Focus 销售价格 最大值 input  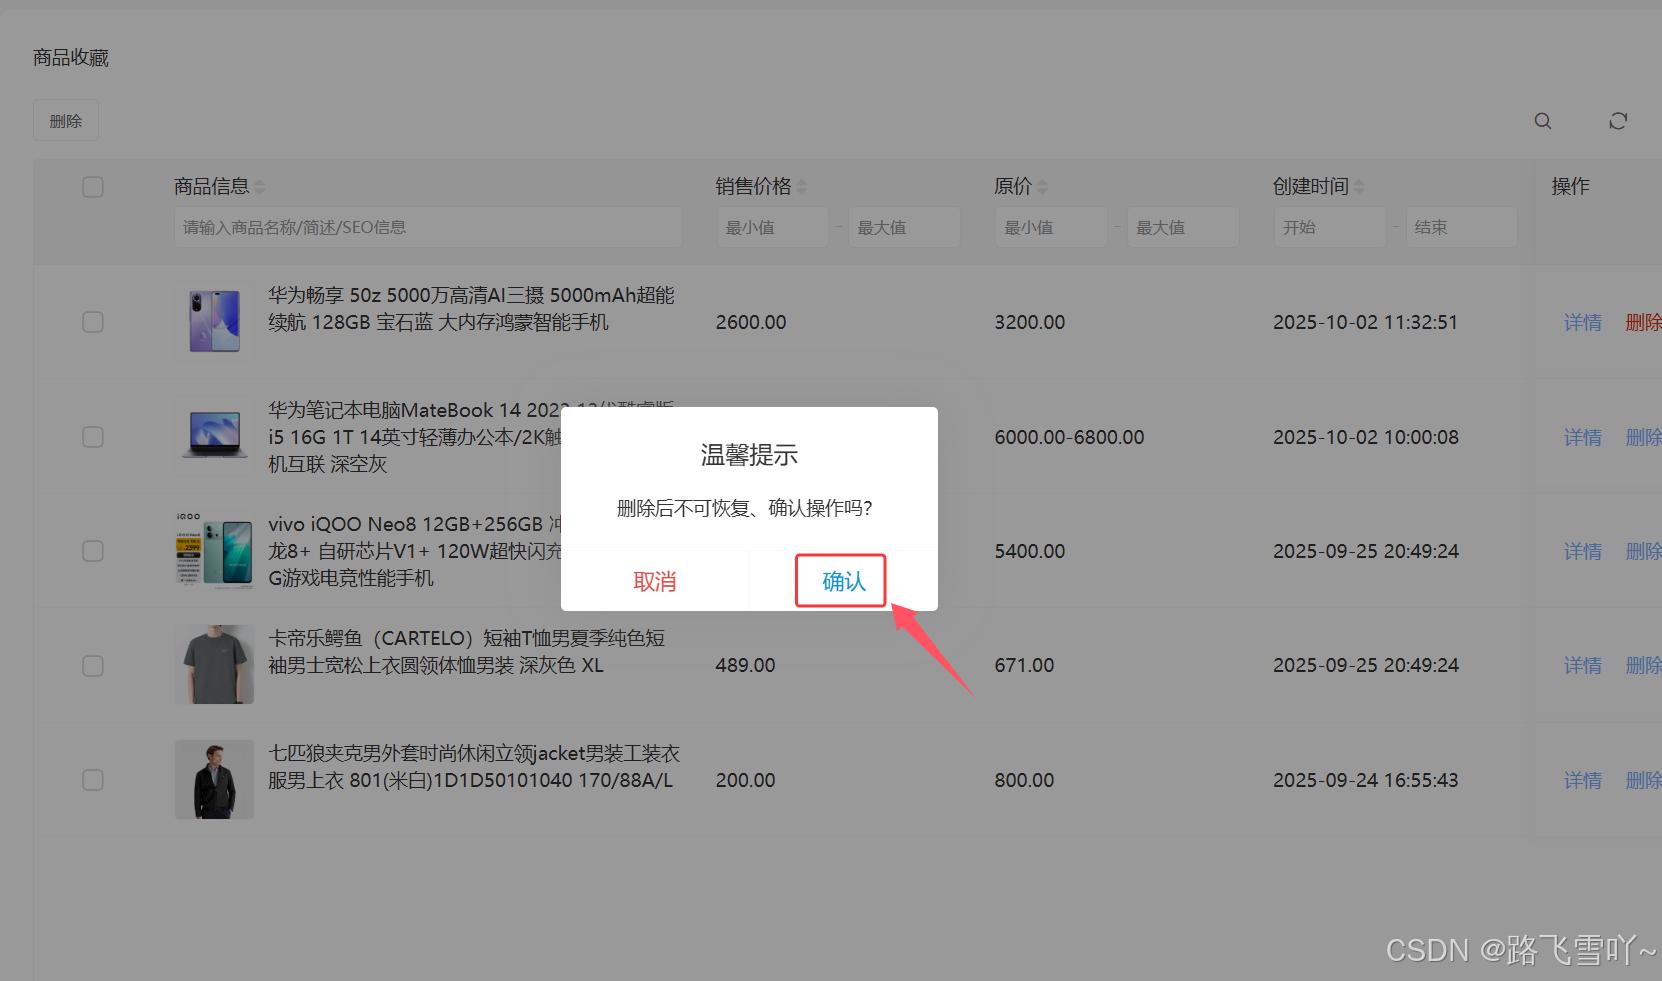click(x=904, y=227)
